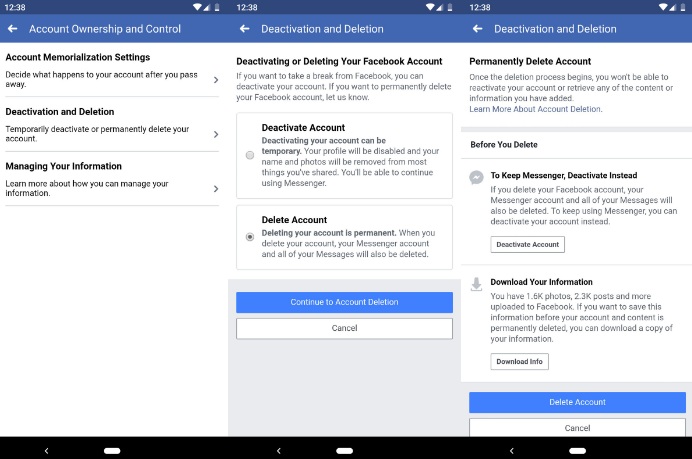The image size is (692, 459).
Task: Click Cancel under Continue to Account Deletion
Action: tap(344, 328)
